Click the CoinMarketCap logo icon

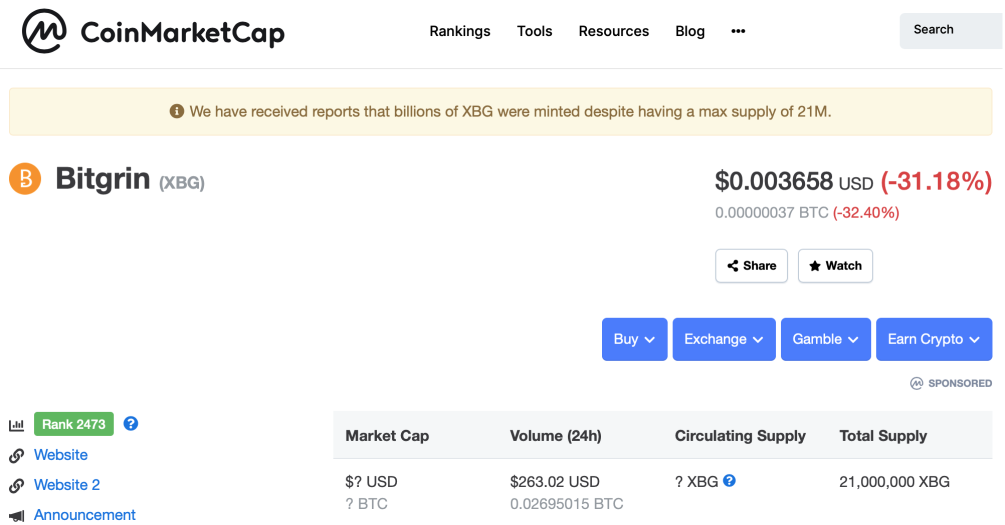pyautogui.click(x=44, y=31)
